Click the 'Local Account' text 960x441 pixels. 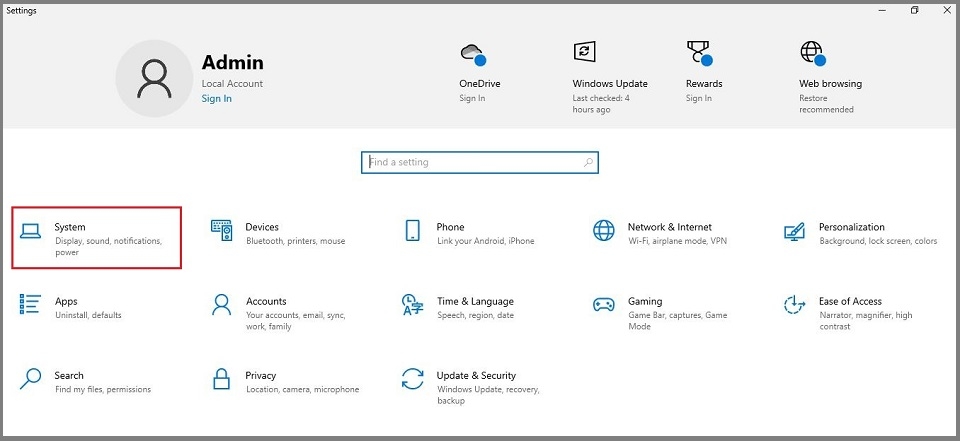click(232, 84)
